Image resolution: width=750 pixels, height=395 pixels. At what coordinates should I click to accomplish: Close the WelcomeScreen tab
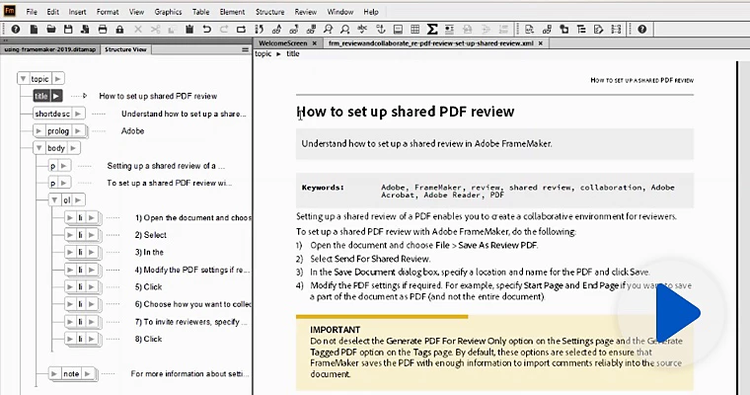[314, 43]
